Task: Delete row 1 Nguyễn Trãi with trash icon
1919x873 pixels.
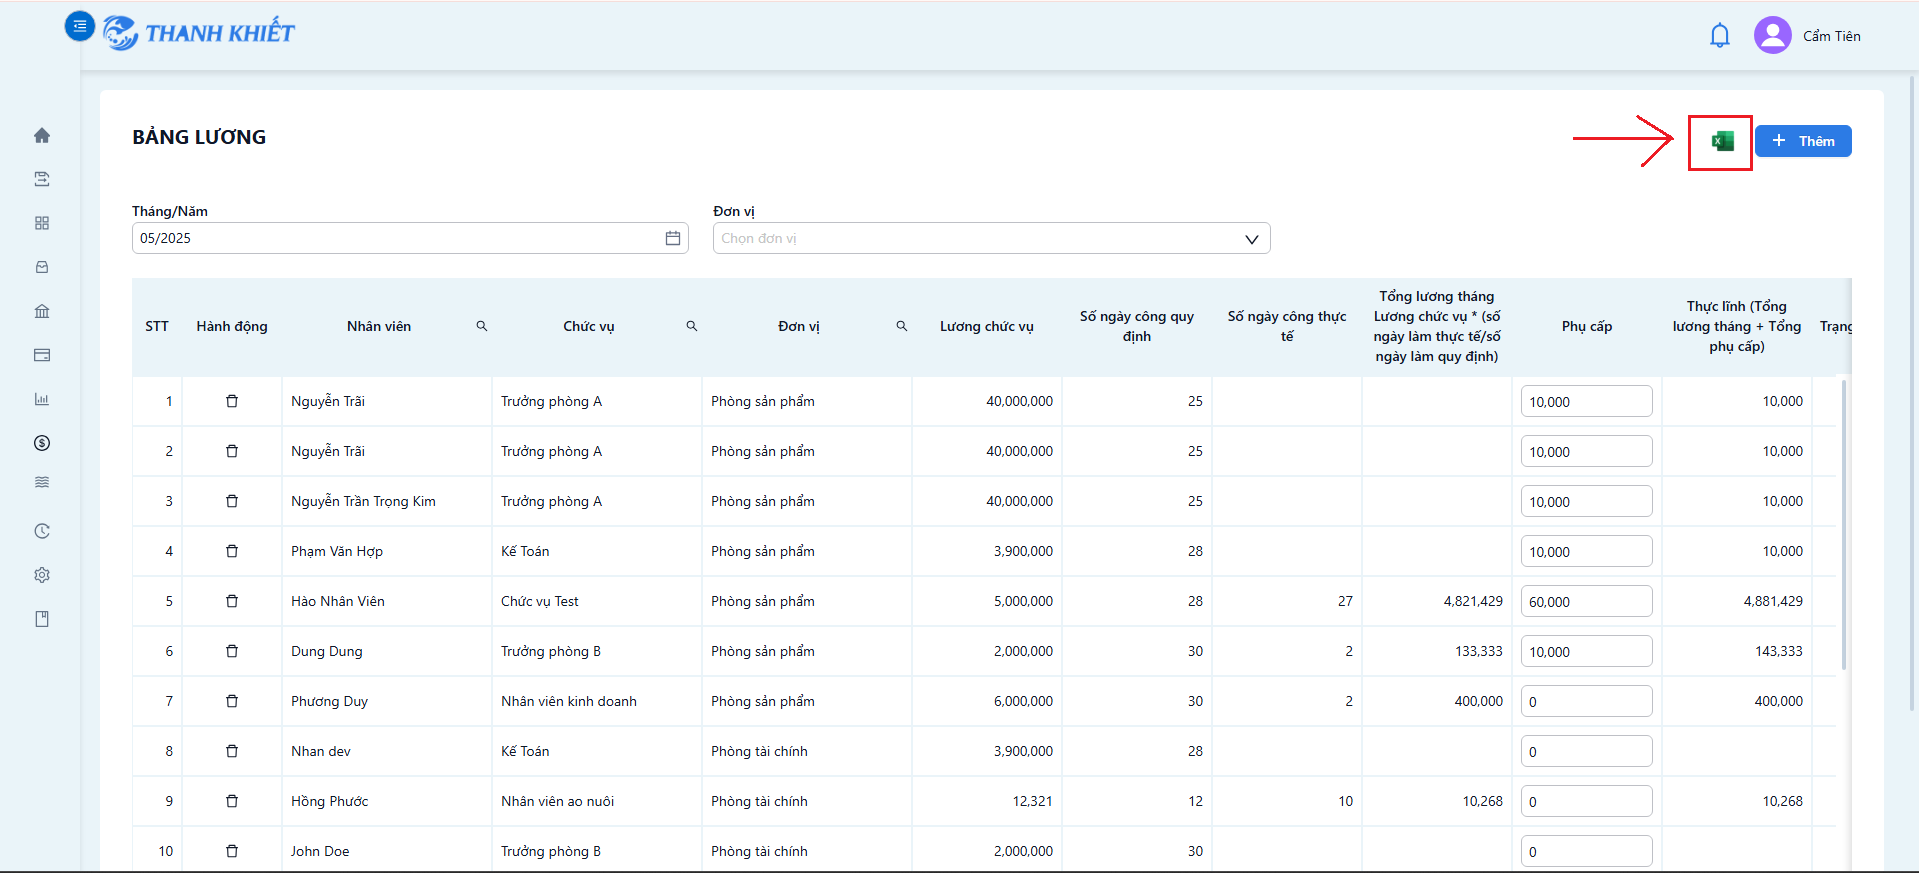Action: click(x=232, y=401)
